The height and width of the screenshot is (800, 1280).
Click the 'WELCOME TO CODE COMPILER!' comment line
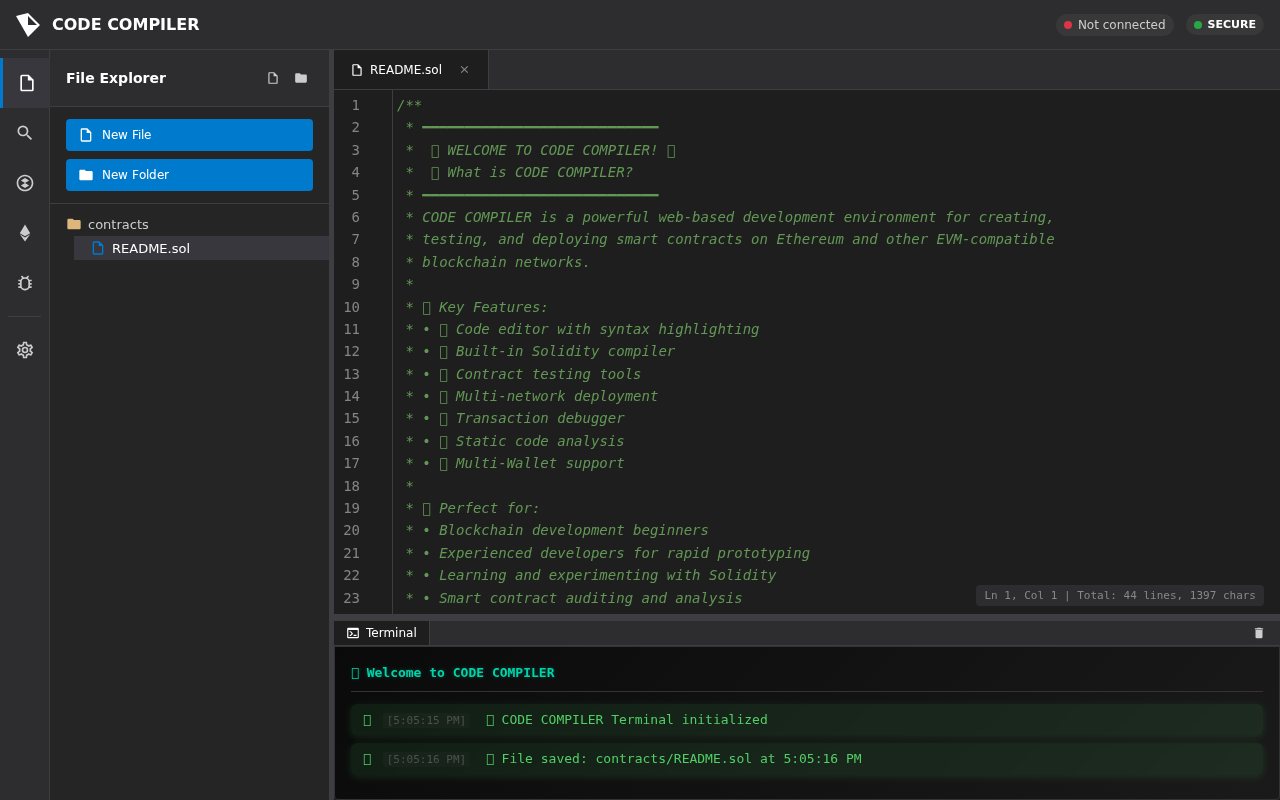(x=540, y=150)
